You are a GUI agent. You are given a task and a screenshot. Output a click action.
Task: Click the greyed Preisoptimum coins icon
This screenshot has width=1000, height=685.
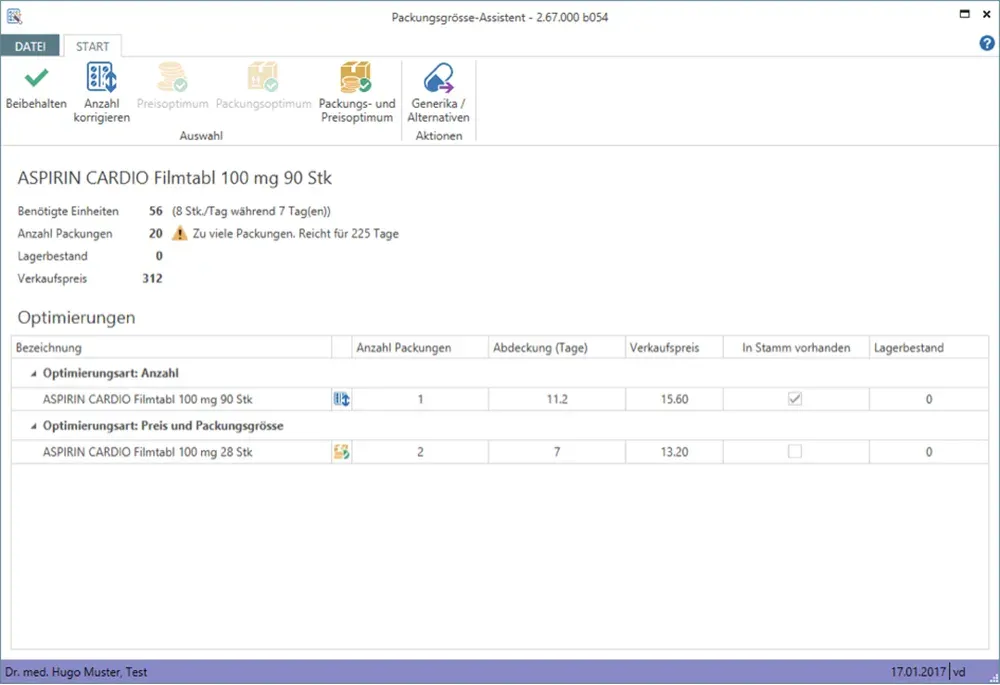172,77
